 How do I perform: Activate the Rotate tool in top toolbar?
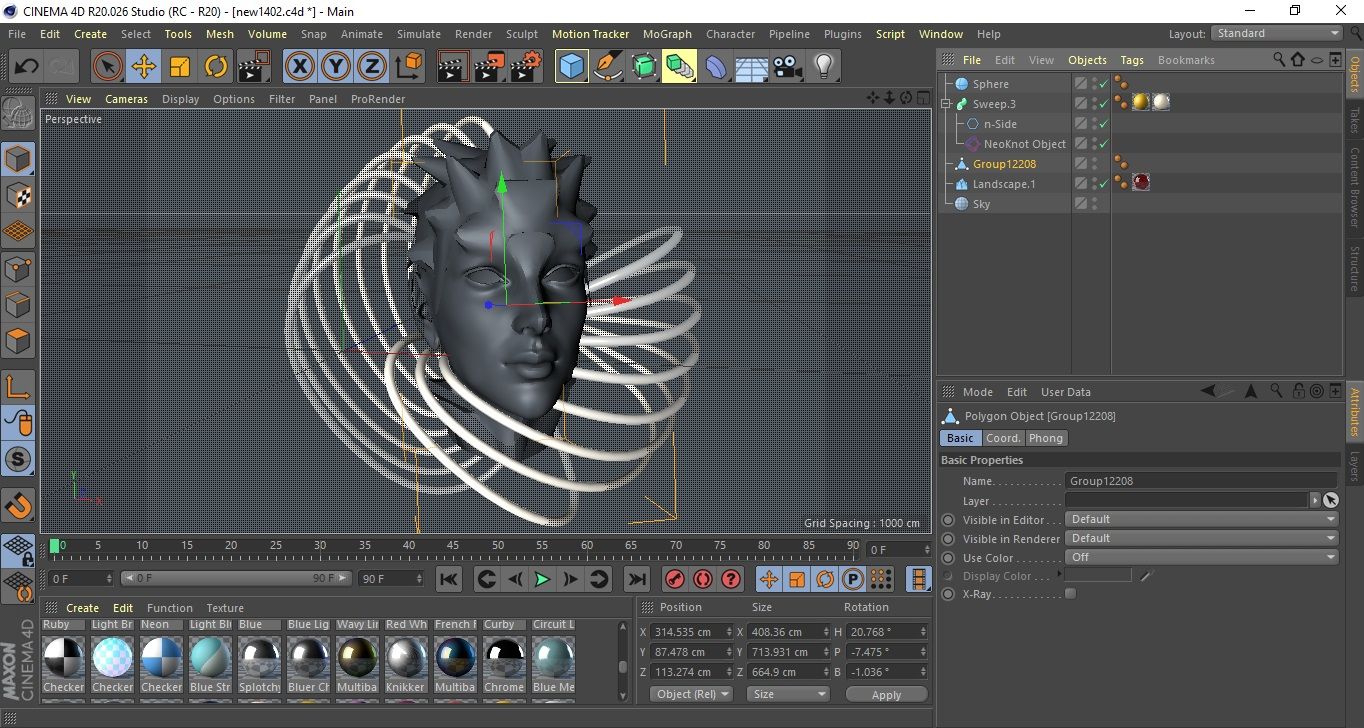[216, 67]
